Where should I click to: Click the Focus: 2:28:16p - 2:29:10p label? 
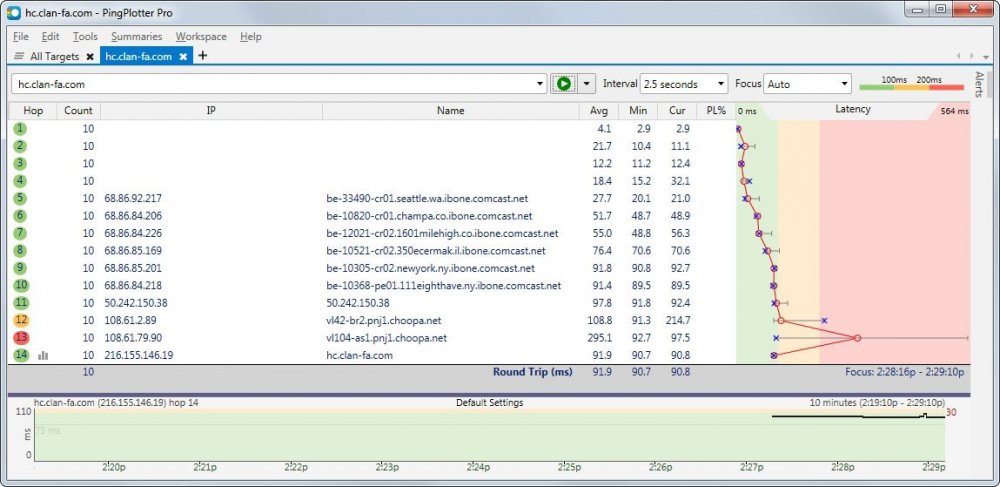[x=904, y=372]
